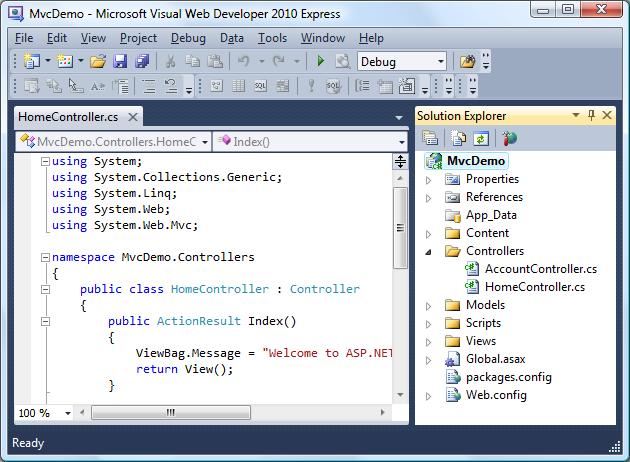Open the Debug configuration dropdown
The height and width of the screenshot is (462, 630).
pos(440,61)
